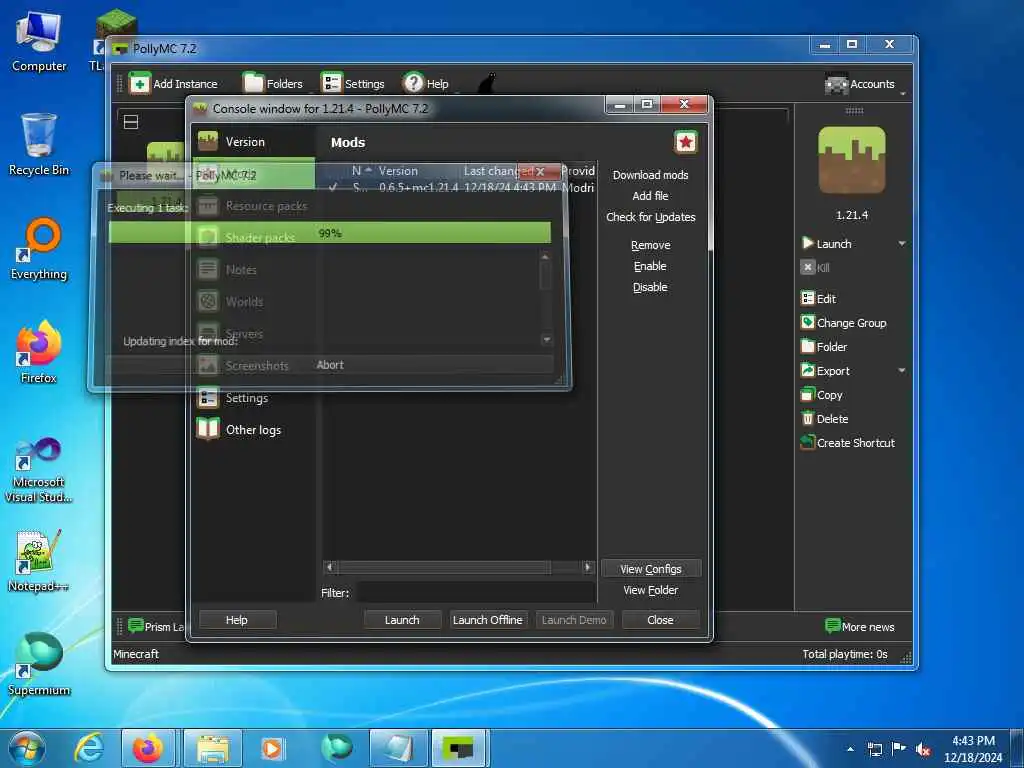Image resolution: width=1024 pixels, height=768 pixels.
Task: Click the red star icon in Mods header
Action: click(x=686, y=142)
